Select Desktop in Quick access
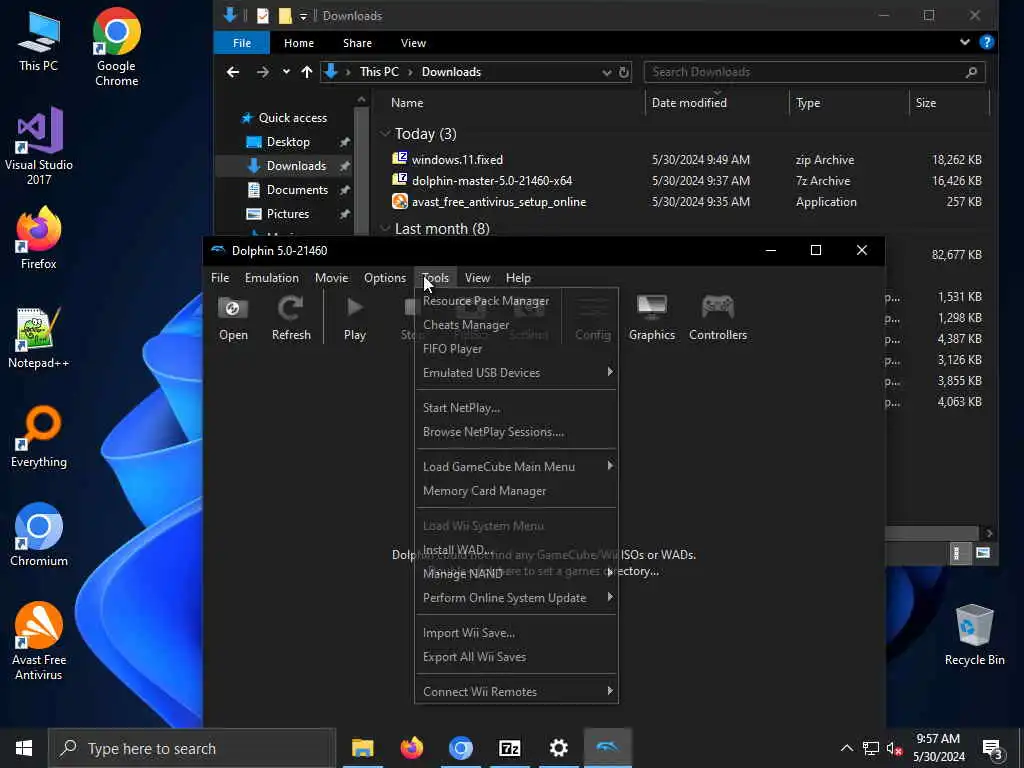Screen dimensions: 1024x768 (x=288, y=142)
